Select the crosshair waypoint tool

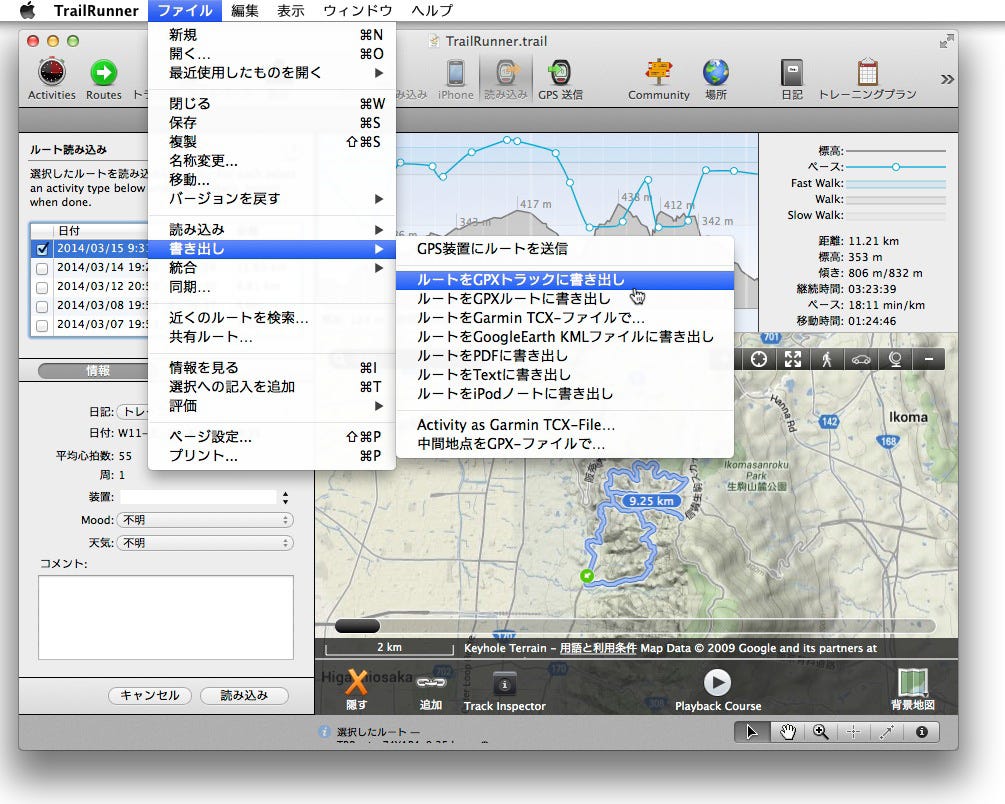(x=854, y=732)
